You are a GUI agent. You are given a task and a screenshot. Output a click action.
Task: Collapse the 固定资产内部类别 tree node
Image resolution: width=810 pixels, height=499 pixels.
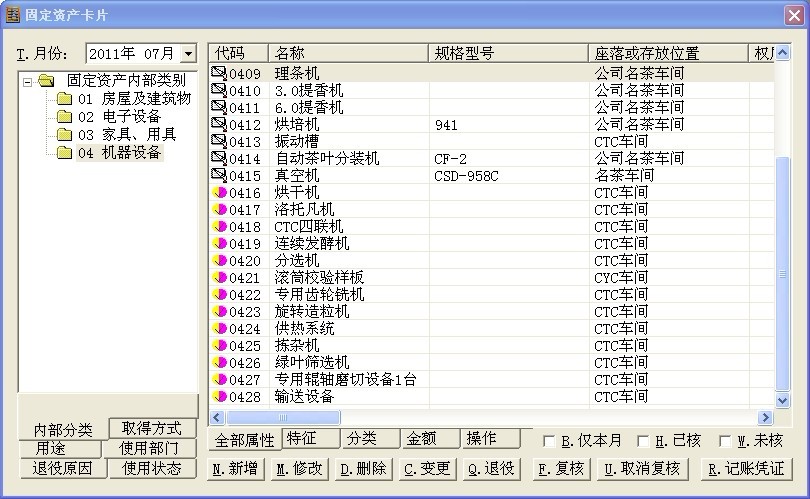pyautogui.click(x=27, y=82)
